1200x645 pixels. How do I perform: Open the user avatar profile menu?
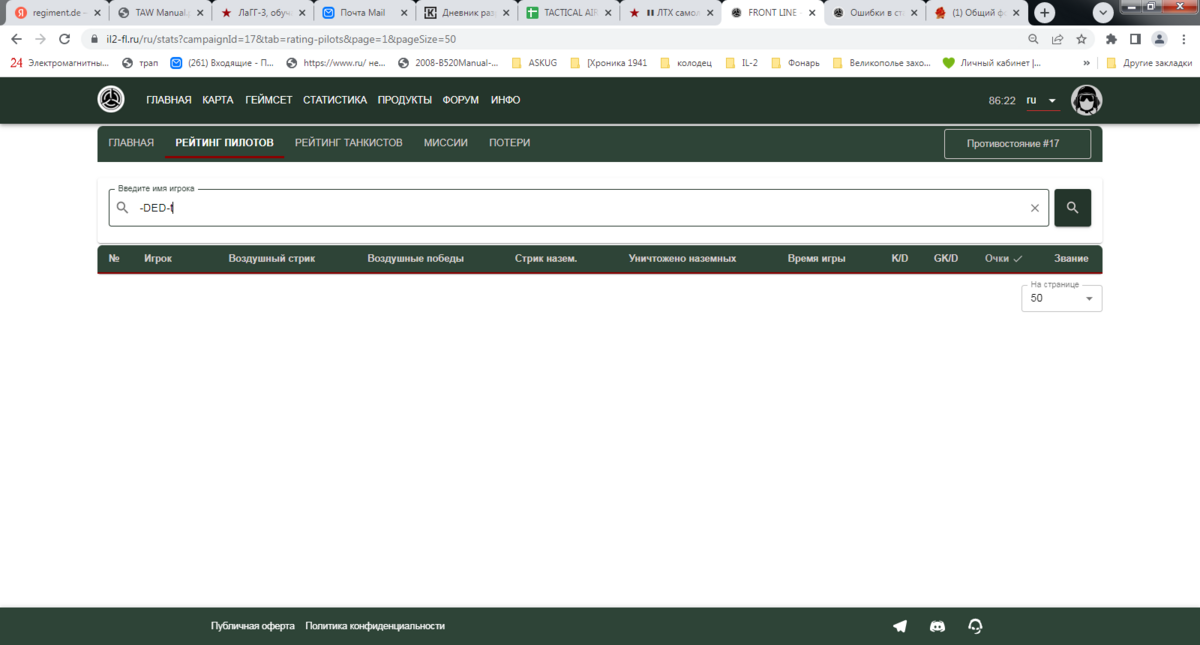1086,100
